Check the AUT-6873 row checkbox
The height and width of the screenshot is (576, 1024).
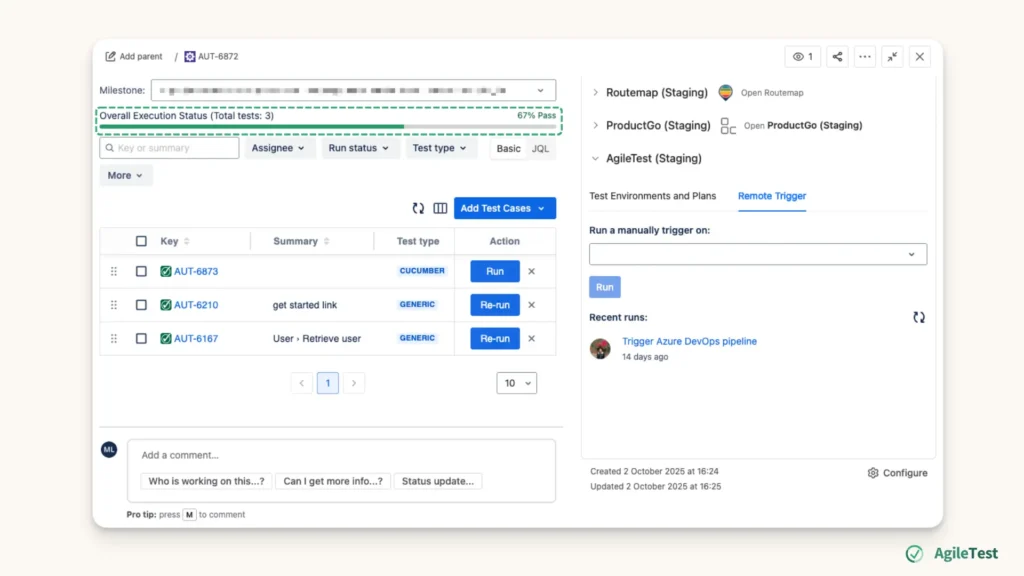tap(141, 271)
